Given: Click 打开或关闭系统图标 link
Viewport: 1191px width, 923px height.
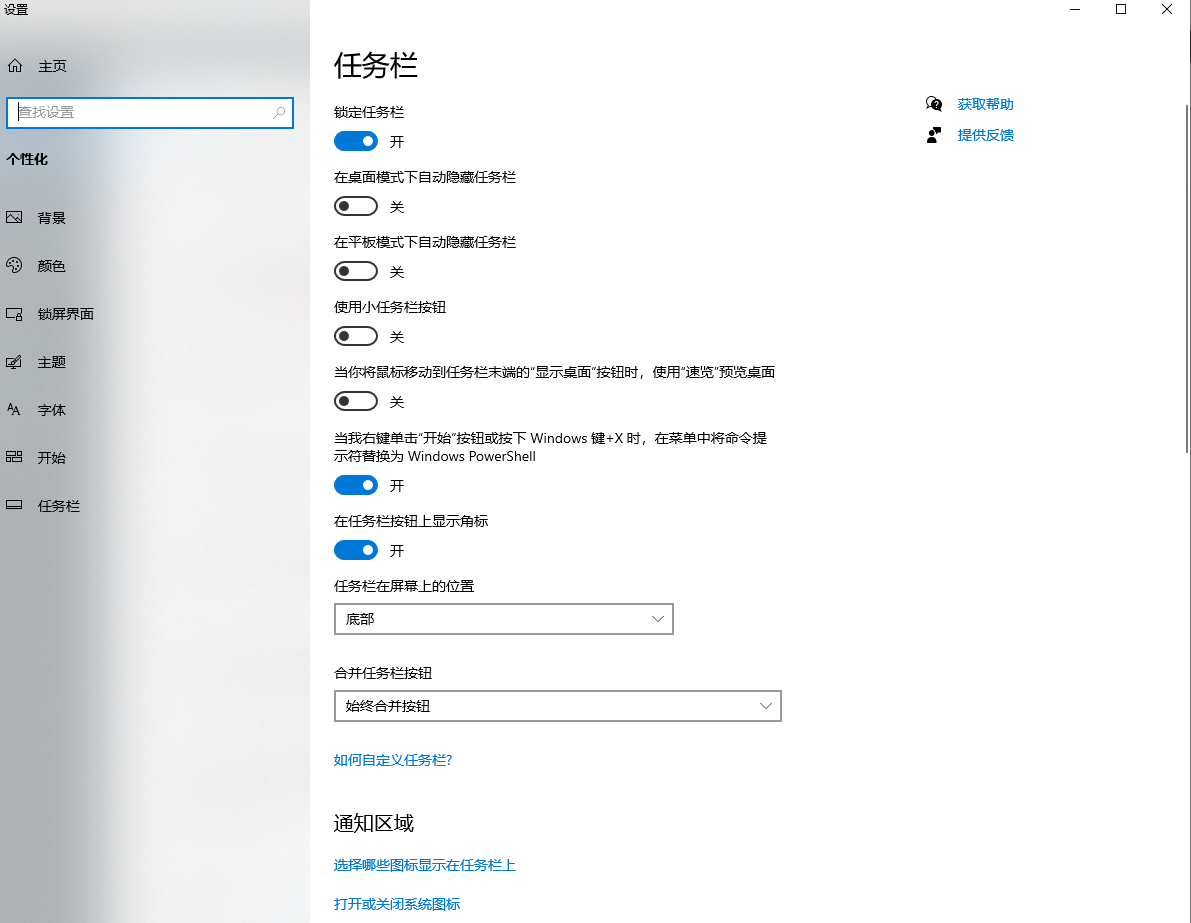Looking at the screenshot, I should click(396, 904).
